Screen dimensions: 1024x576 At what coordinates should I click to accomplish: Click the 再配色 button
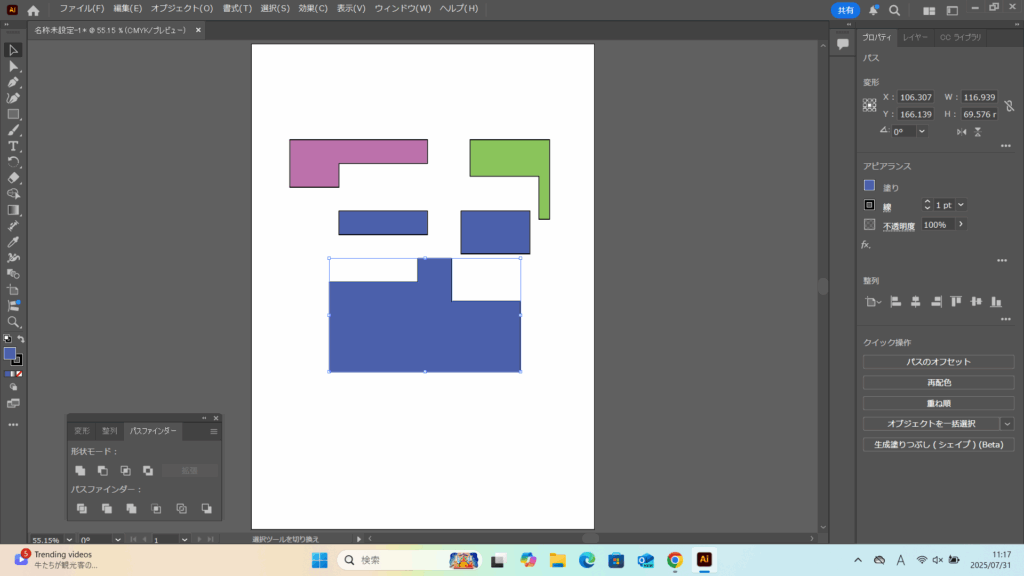(937, 383)
